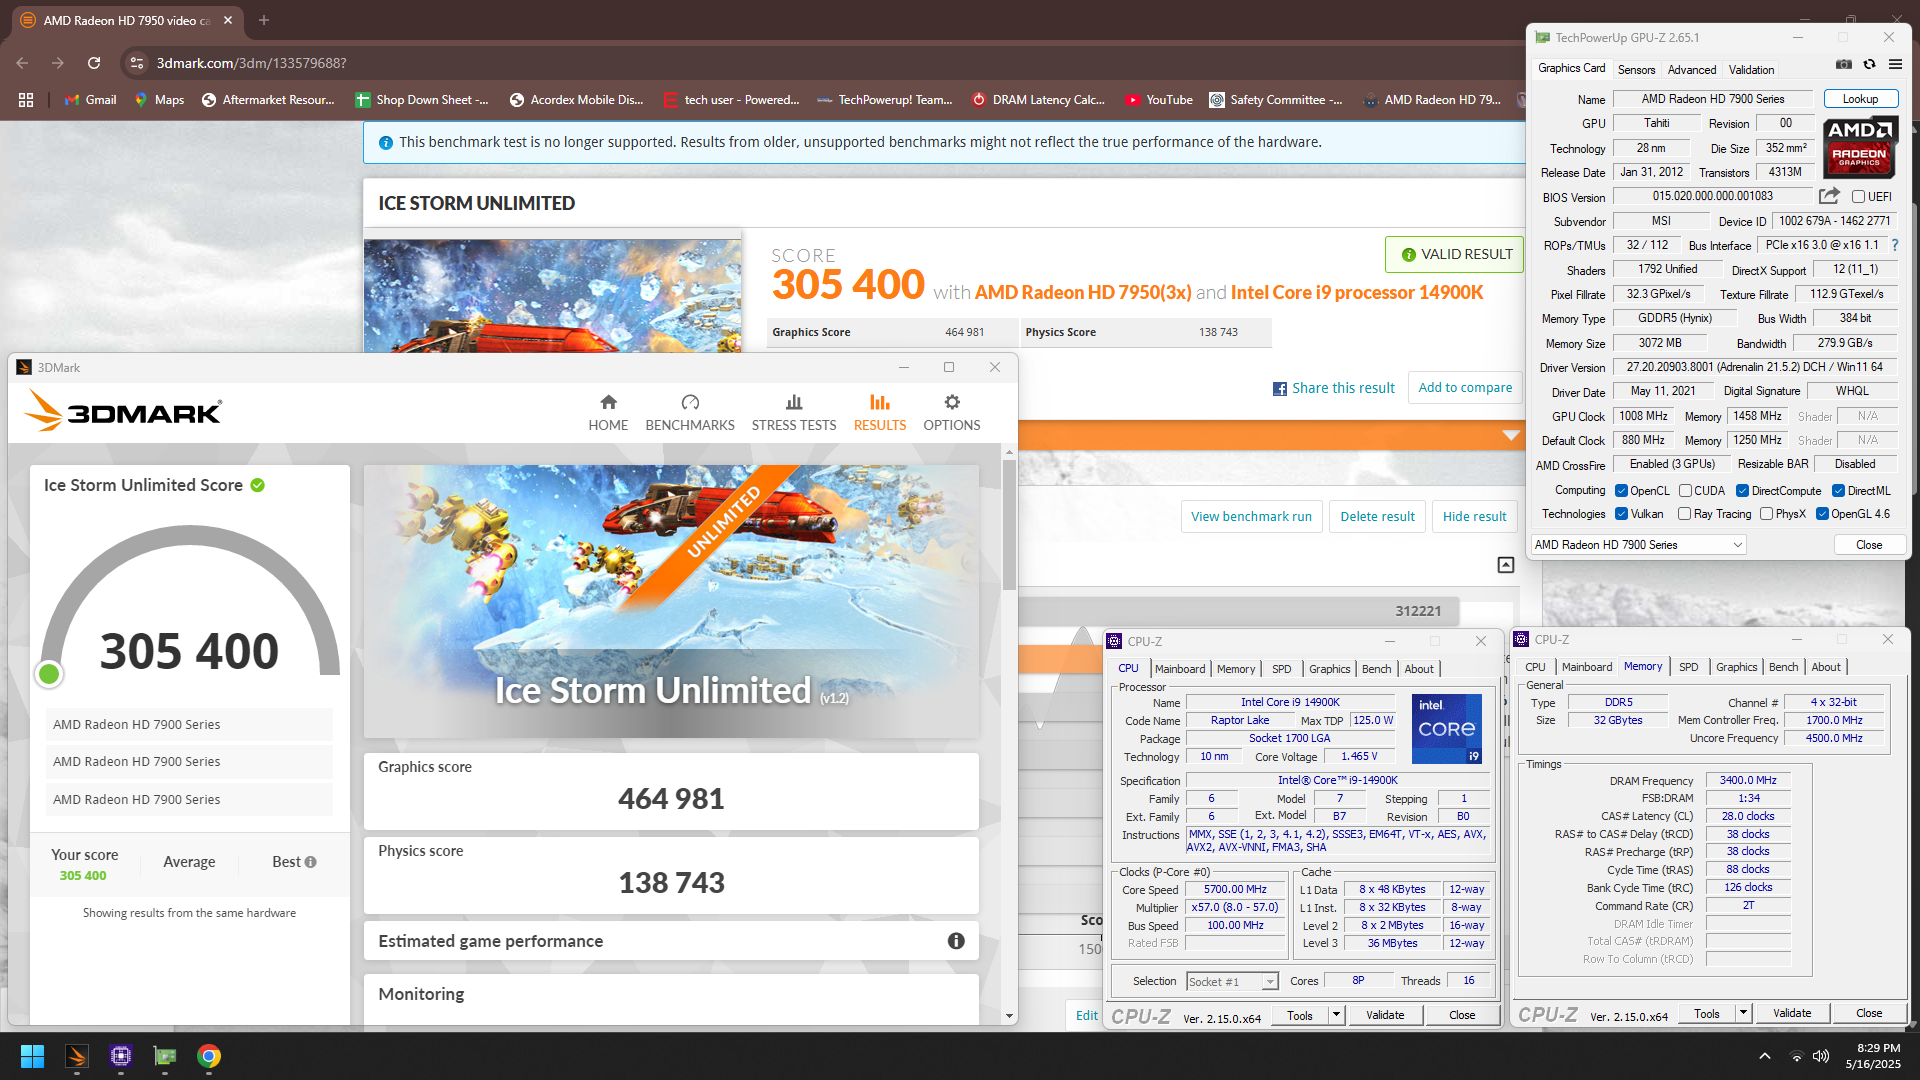This screenshot has width=1920, height=1080.
Task: Open Tools dropdown arrow in Memory CPU-Z window
Action: (x=1743, y=1013)
